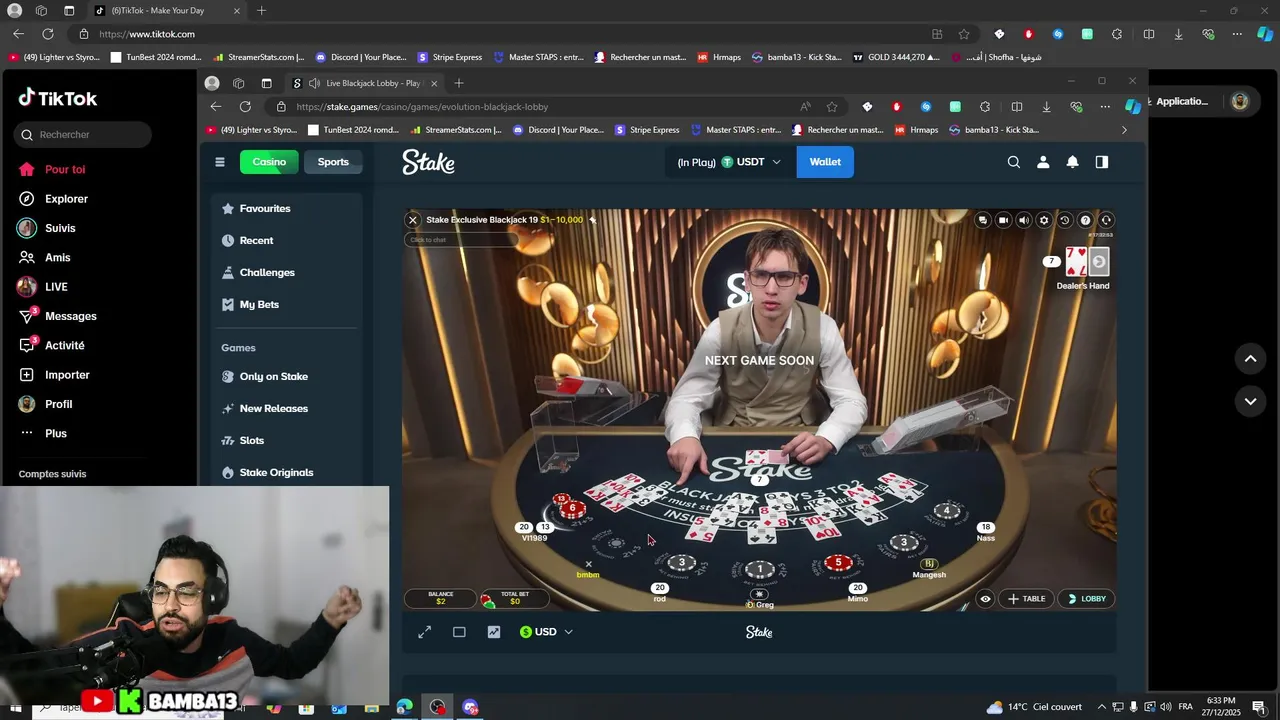The image size is (1280, 720).
Task: Open Stake search magnifier icon
Action: click(1014, 162)
